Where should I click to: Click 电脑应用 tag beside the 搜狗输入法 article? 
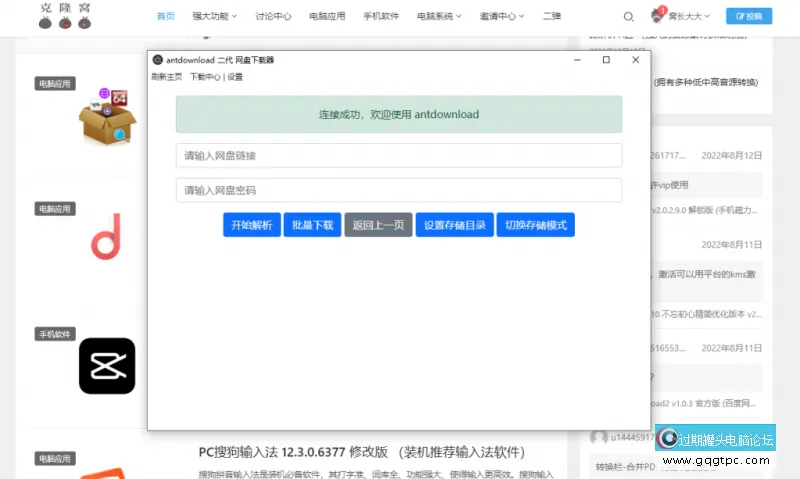tap(55, 459)
